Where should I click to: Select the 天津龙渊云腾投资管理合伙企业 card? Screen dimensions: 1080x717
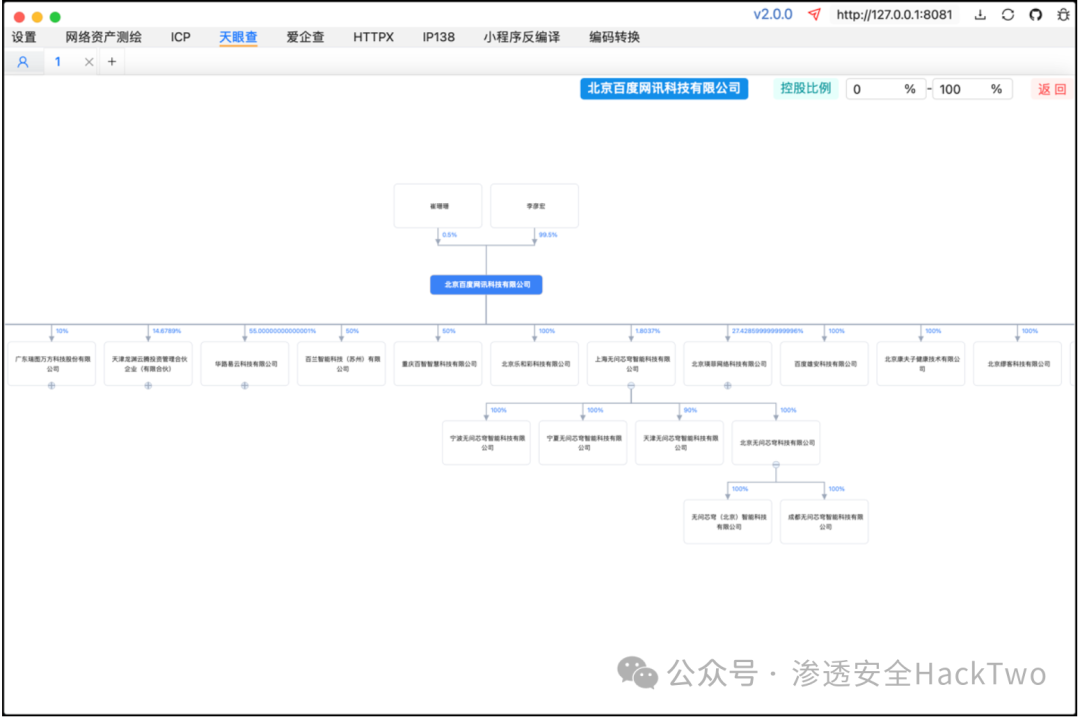148,364
